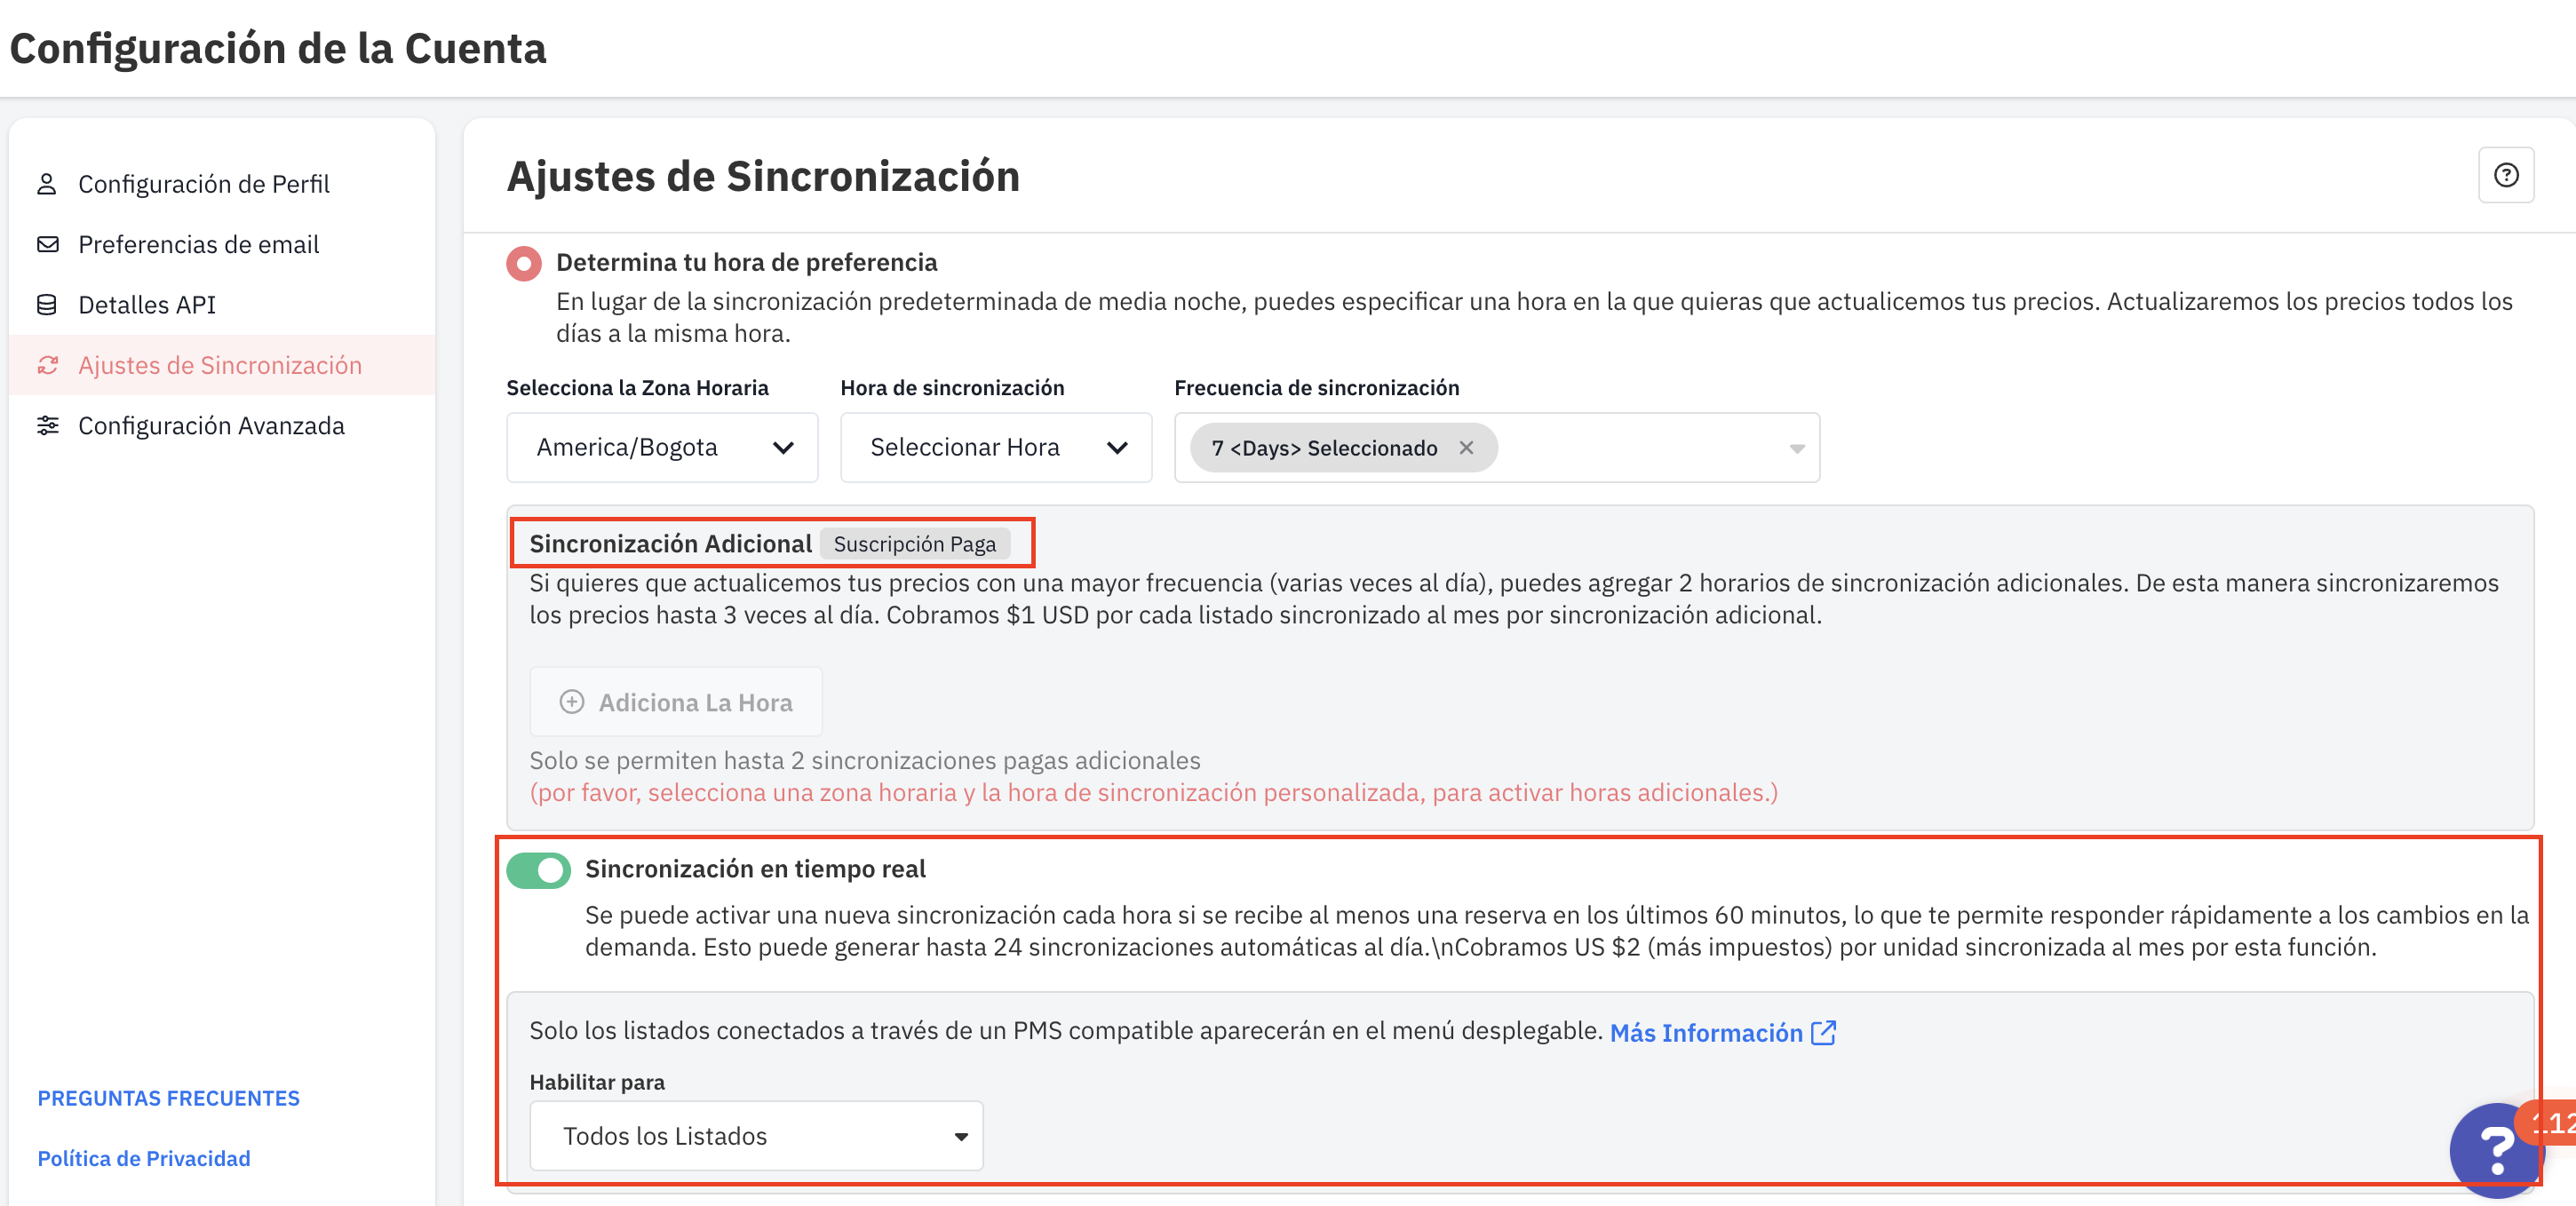Open the PREGUNTAS FRECUENTES link
Image resolution: width=2576 pixels, height=1206 pixels.
(x=168, y=1098)
